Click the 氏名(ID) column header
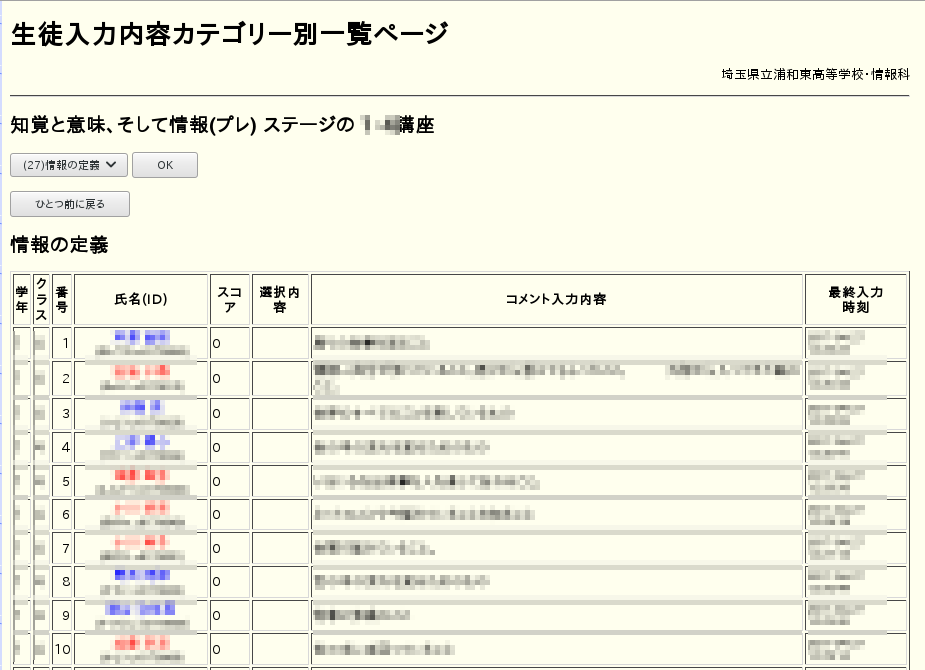The image size is (925, 670). (141, 299)
